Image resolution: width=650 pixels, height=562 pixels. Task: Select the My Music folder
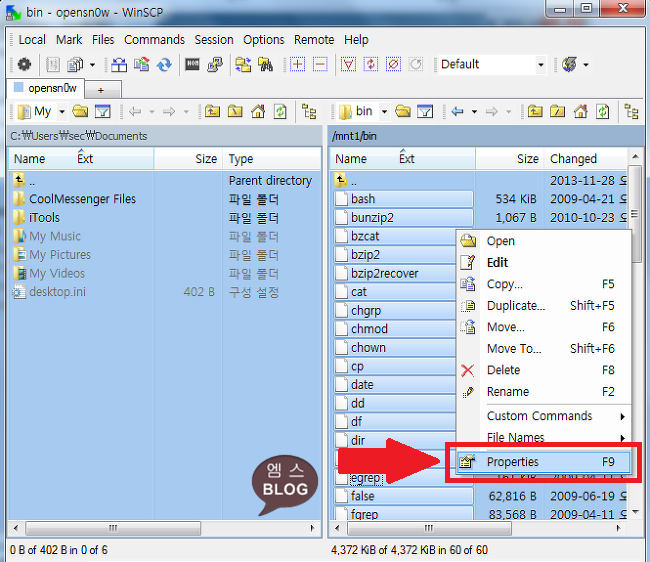55,236
